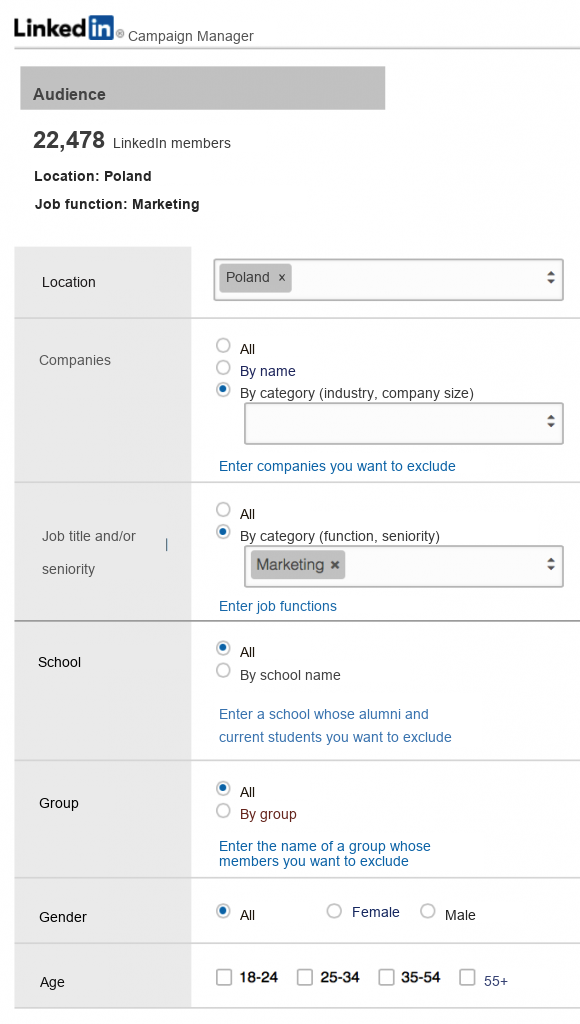The image size is (580, 1024).
Task: Select All genders radio button
Action: pos(223,910)
